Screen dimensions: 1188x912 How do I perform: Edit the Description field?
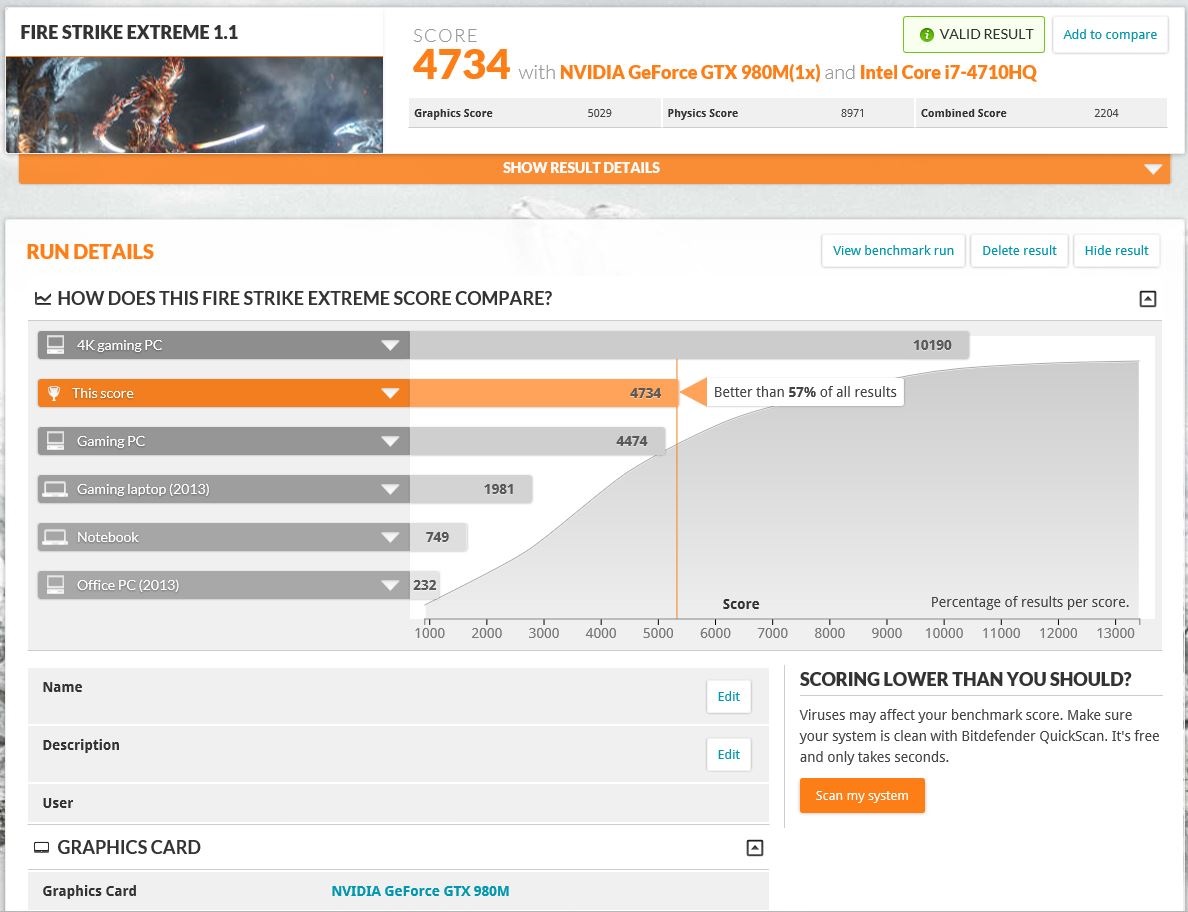pyautogui.click(x=729, y=754)
